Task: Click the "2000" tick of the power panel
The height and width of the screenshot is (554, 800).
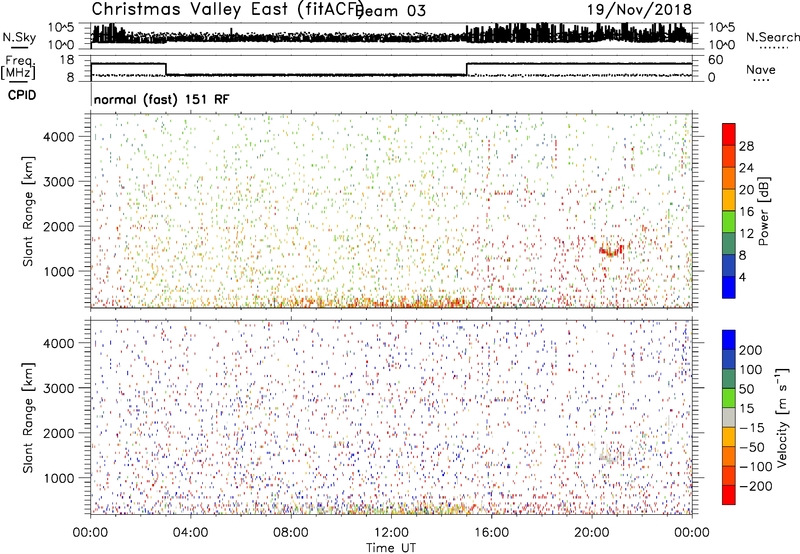Action: tap(59, 226)
